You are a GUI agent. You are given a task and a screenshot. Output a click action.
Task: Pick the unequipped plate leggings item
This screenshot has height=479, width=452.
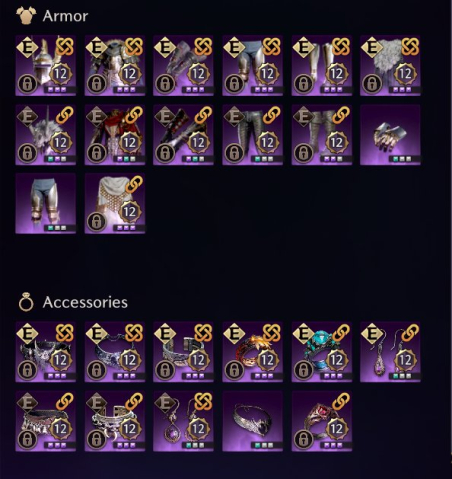pyautogui.click(x=46, y=203)
